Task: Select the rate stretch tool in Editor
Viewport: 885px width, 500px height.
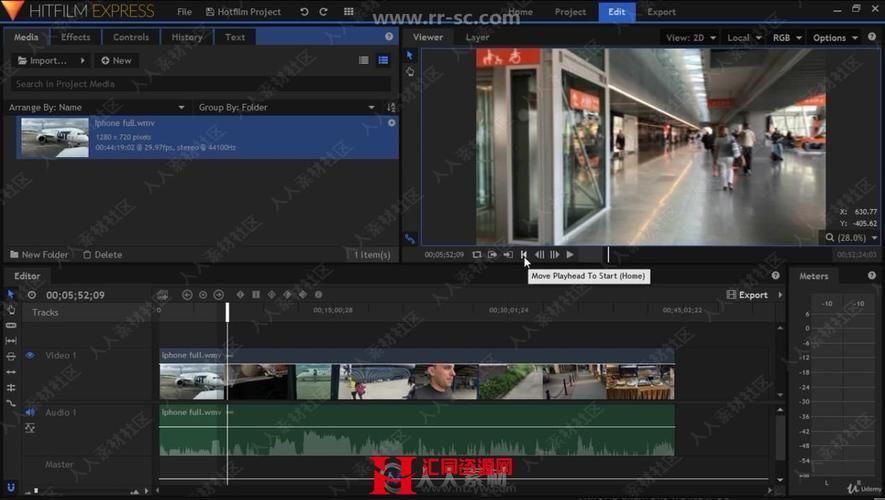Action: point(11,403)
